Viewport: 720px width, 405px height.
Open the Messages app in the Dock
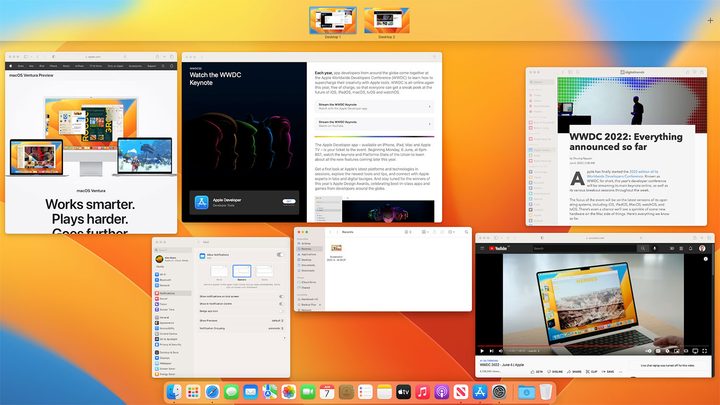tap(231, 392)
